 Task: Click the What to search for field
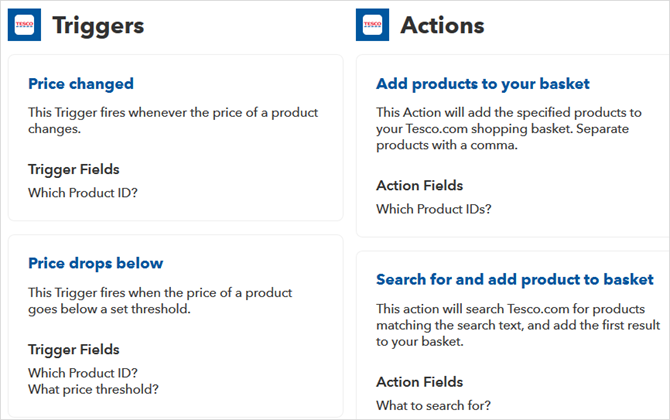(x=433, y=405)
